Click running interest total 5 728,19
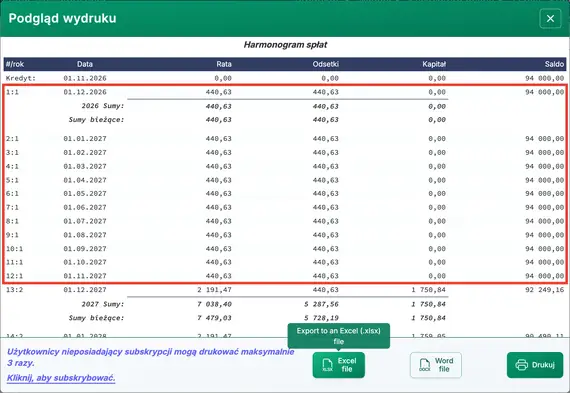 (321, 318)
